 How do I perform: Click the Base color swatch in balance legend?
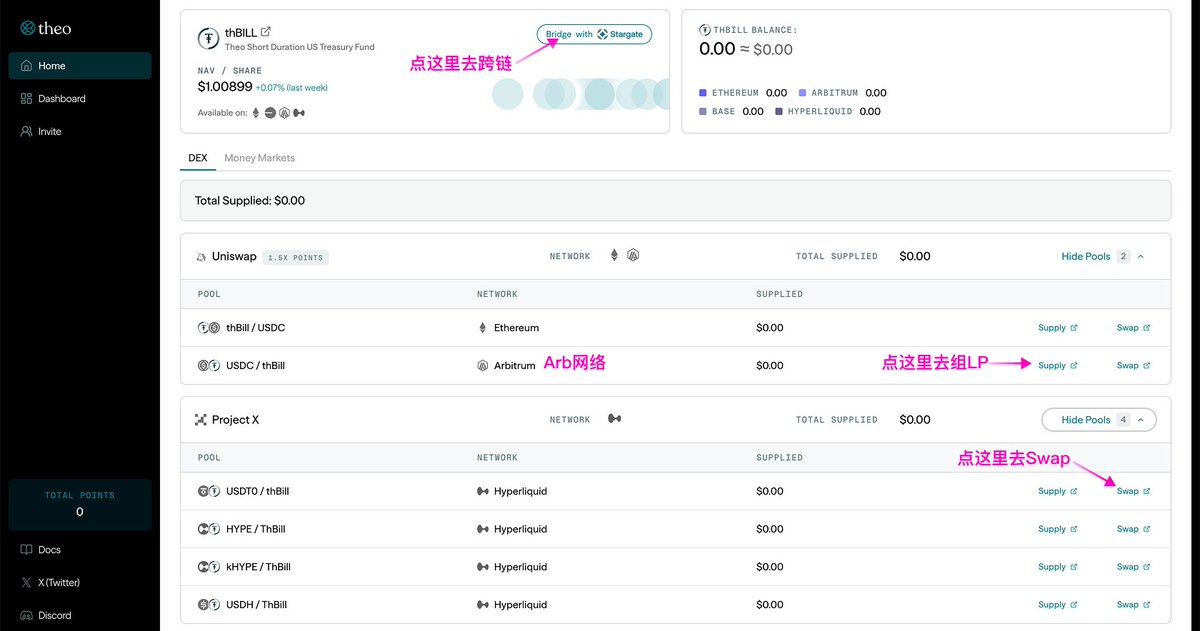[703, 112]
